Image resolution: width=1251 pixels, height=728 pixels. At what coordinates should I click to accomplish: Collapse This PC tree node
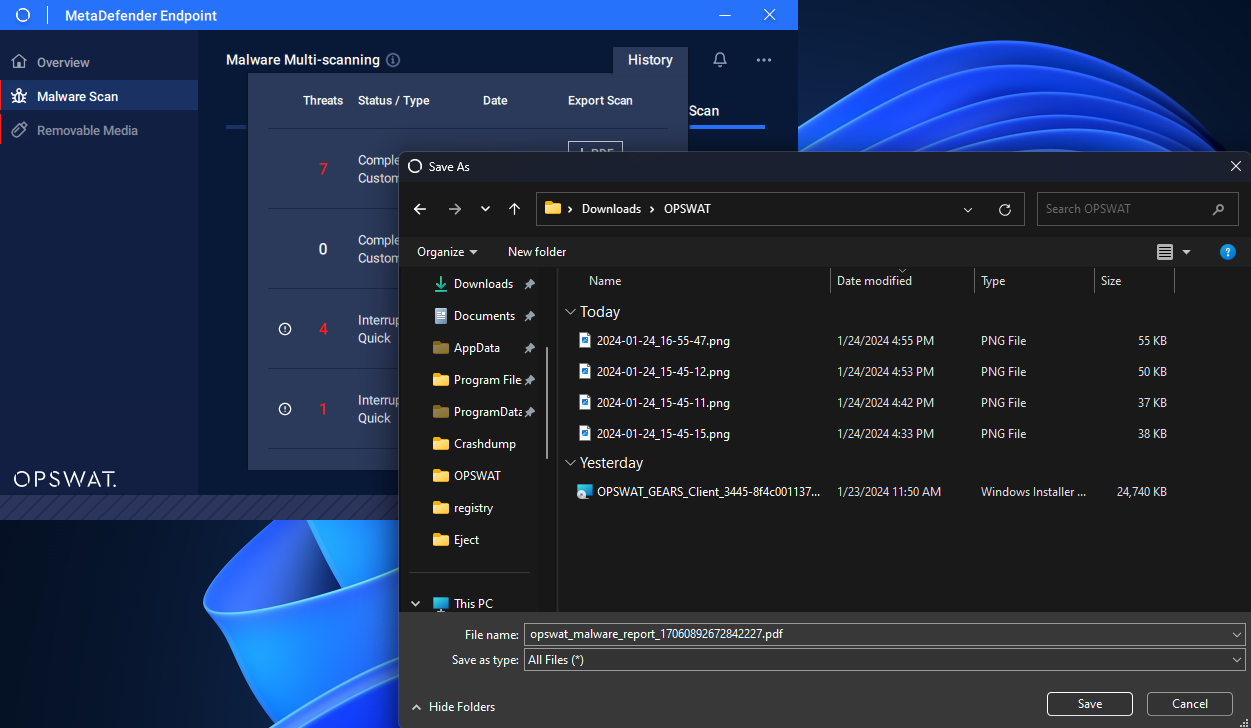click(416, 604)
